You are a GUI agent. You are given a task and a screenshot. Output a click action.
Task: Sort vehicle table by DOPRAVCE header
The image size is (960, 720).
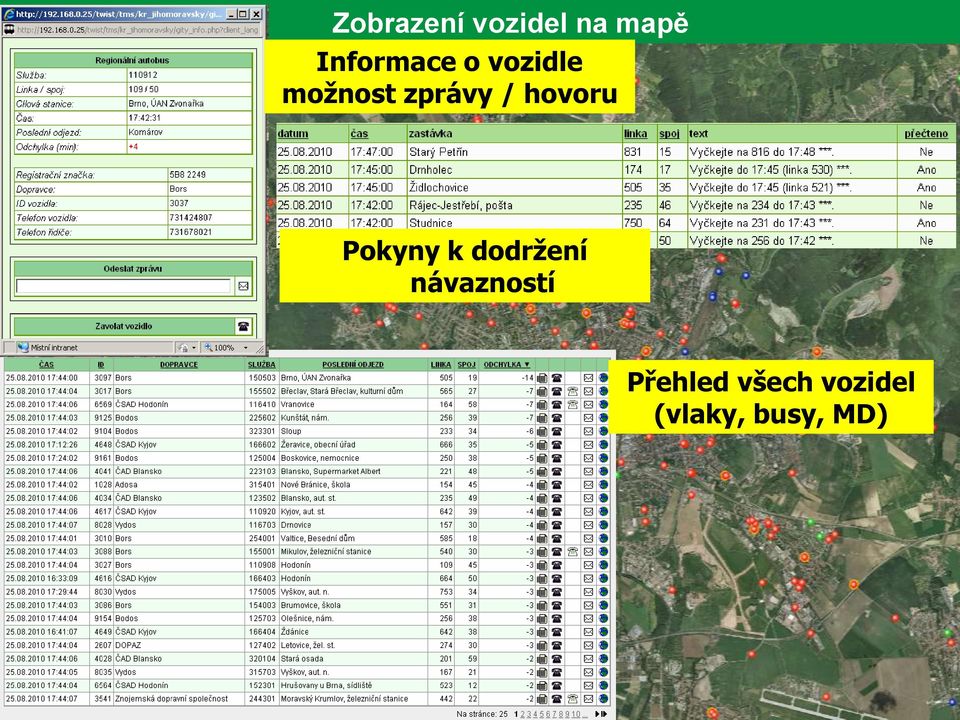click(x=179, y=364)
